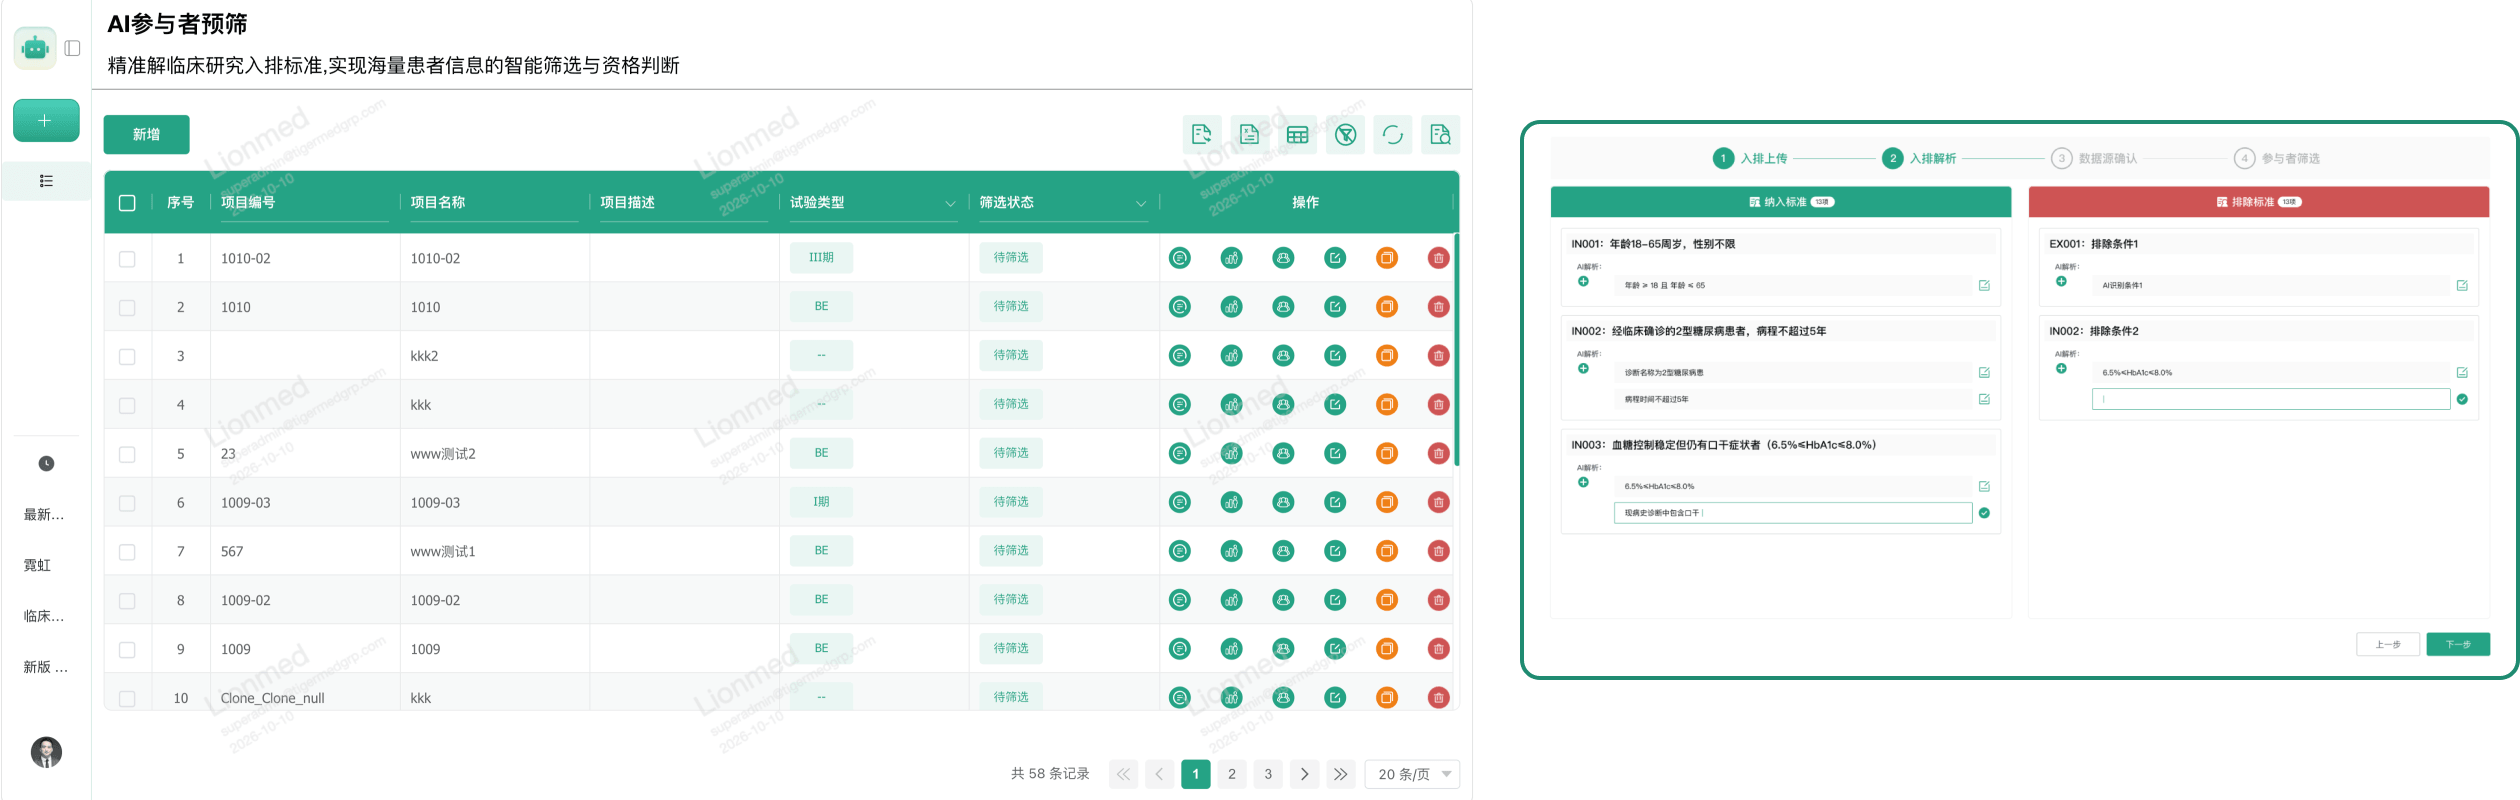Open the user avatar at sidebar bottom
The image size is (2520, 800).
coord(46,752)
